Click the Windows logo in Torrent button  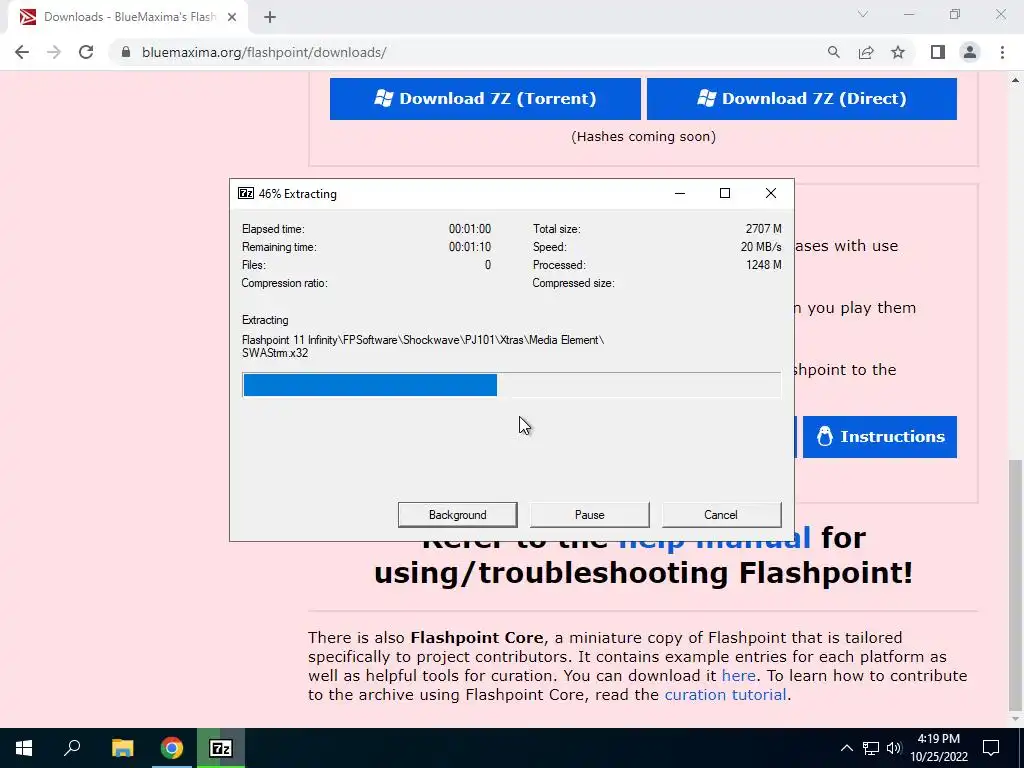383,98
